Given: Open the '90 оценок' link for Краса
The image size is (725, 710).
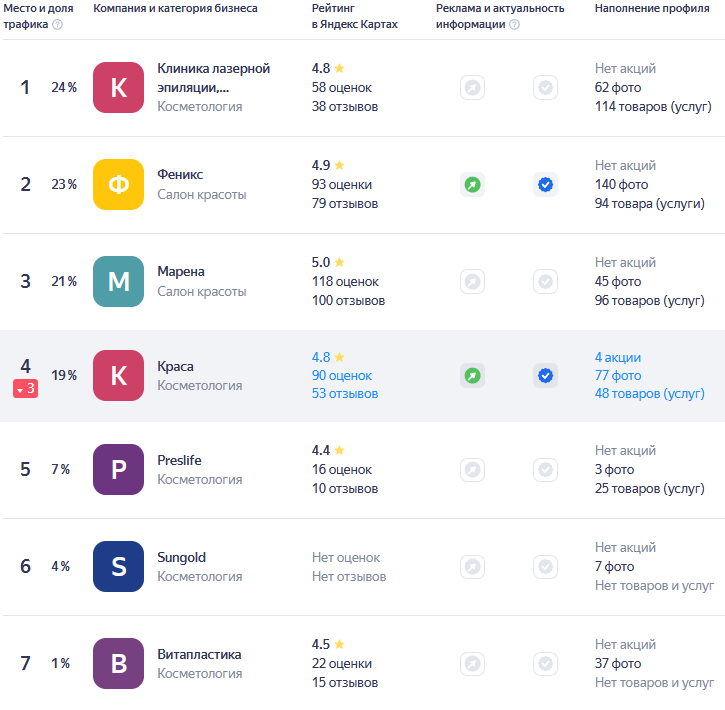Looking at the screenshot, I should 342,375.
